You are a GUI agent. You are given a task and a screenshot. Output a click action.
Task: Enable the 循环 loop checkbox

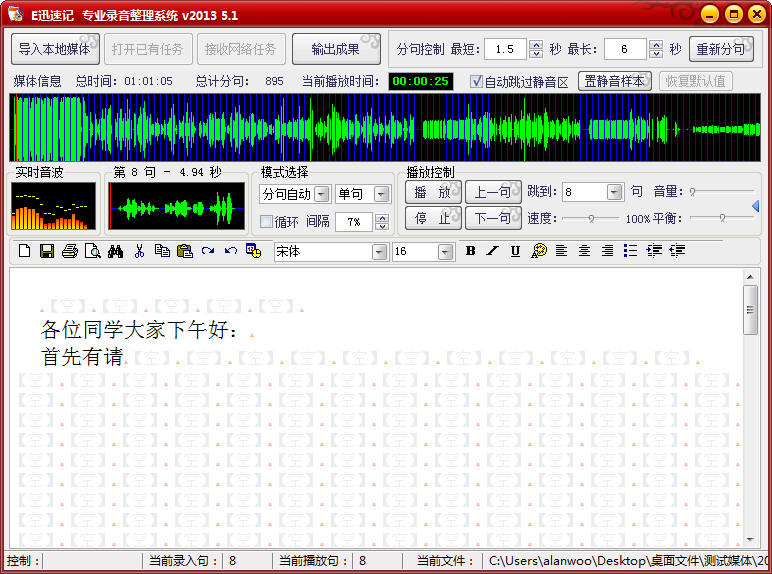(266, 222)
